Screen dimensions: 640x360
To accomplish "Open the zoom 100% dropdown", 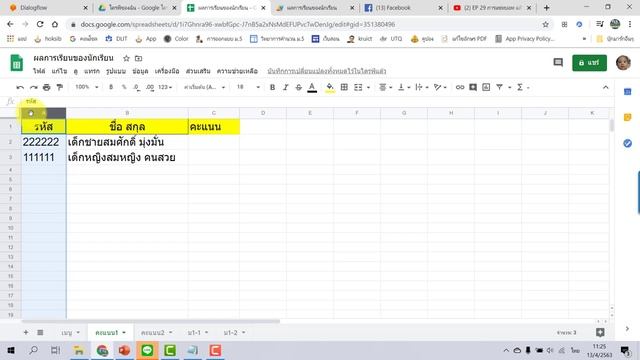I will (x=87, y=87).
